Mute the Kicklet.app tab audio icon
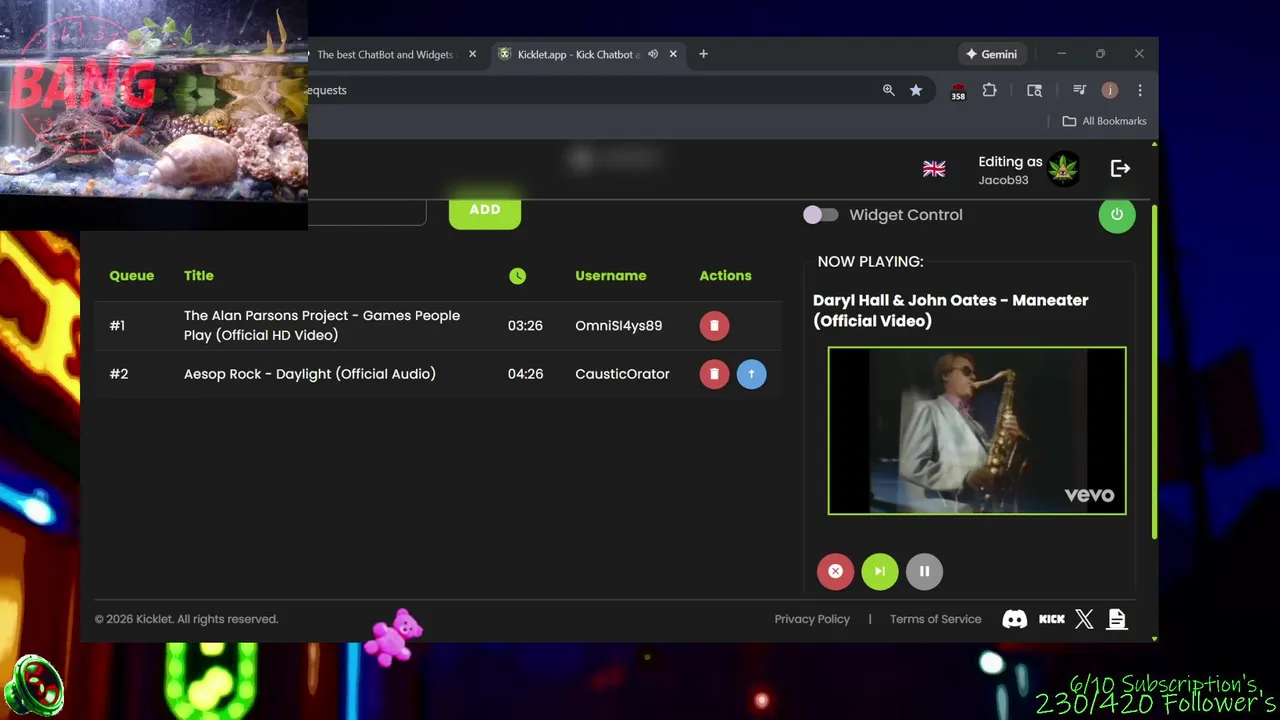Screen dimensions: 1280x720 pos(653,54)
